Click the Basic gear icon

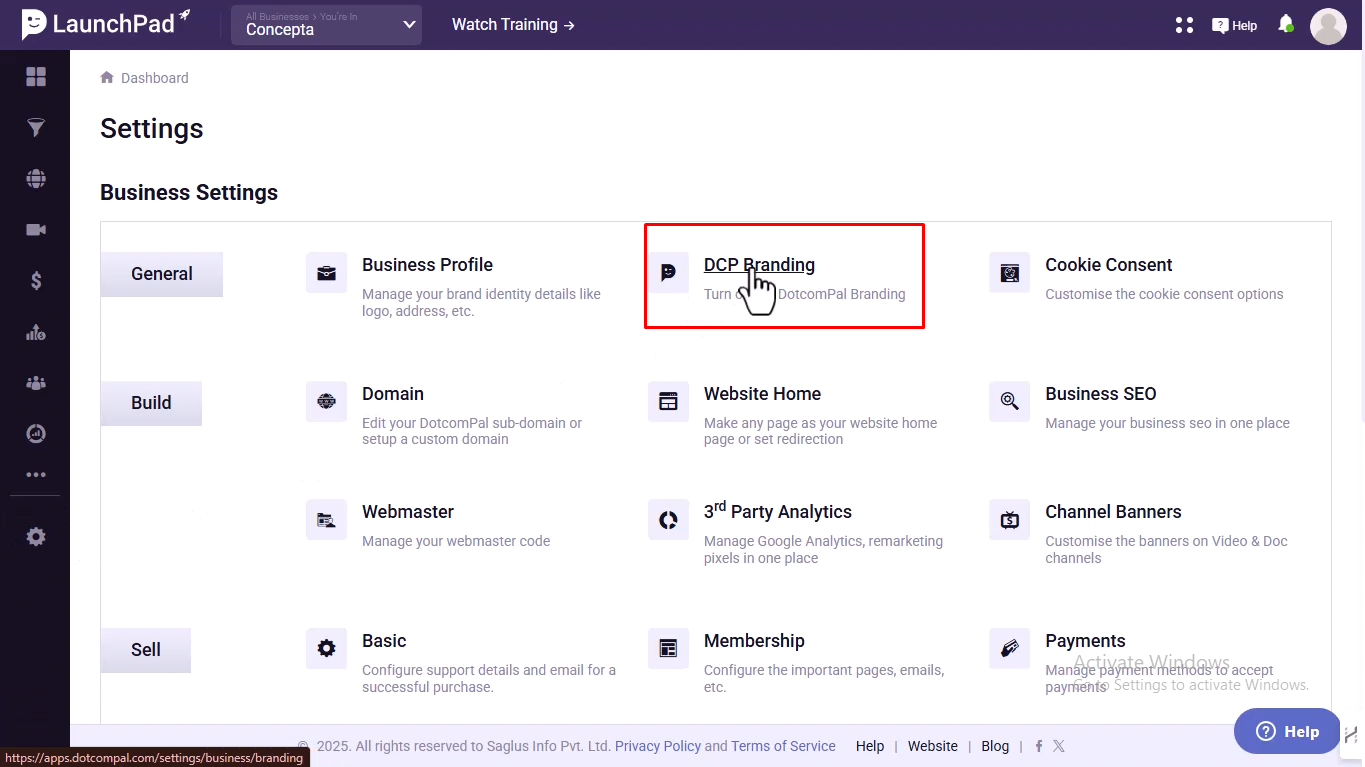tap(326, 649)
